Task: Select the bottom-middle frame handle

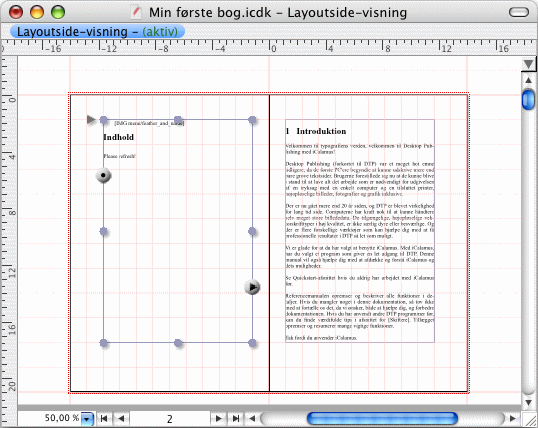Action: (178, 343)
